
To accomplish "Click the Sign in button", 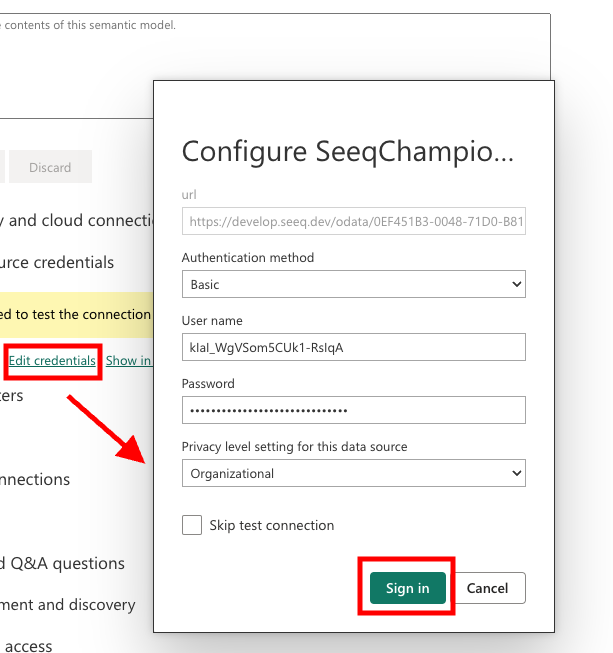I will 407,588.
